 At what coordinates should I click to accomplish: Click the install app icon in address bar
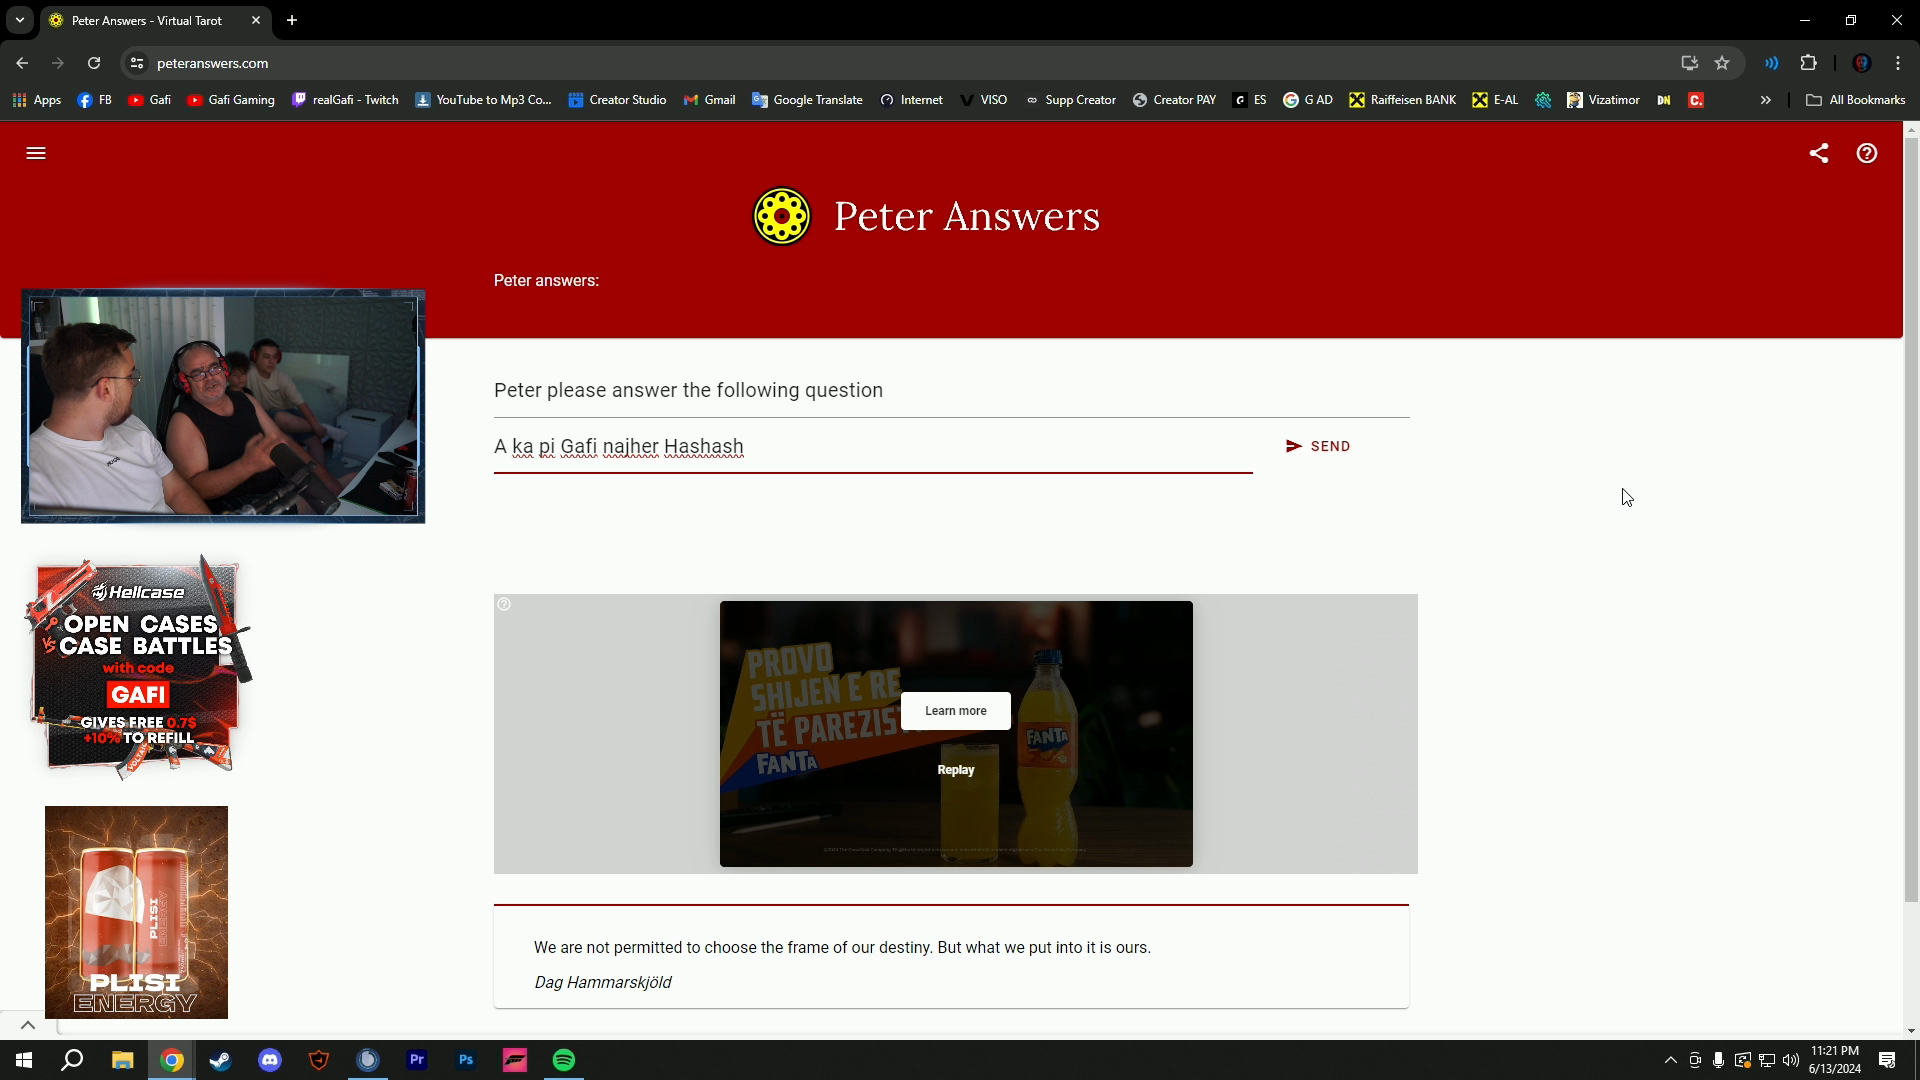[x=1690, y=63]
